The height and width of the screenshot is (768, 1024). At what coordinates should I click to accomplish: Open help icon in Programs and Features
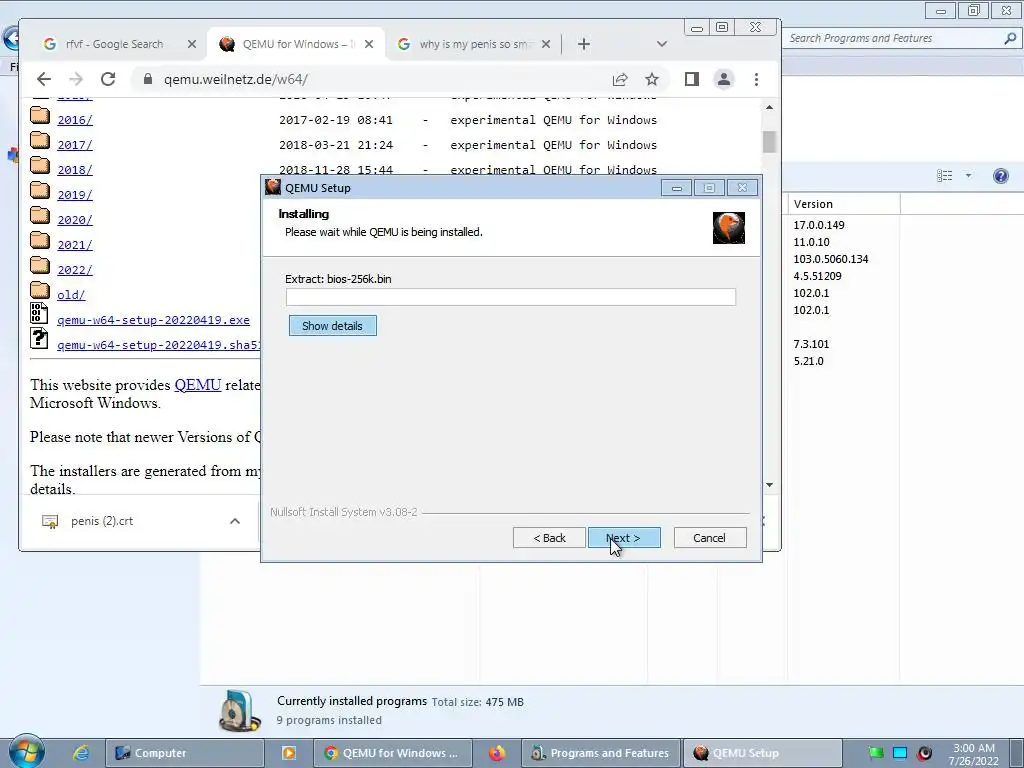click(x=1000, y=176)
